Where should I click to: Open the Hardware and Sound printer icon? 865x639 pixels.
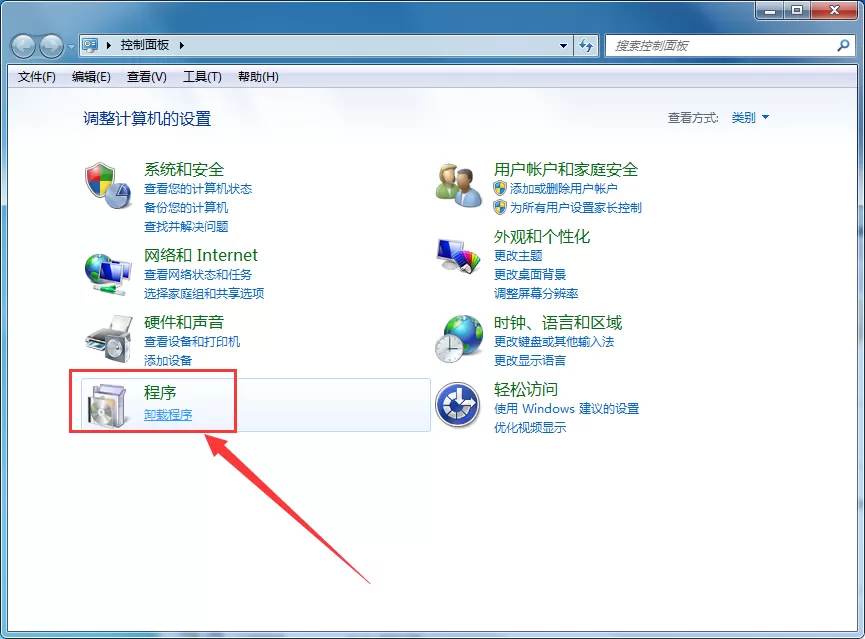(x=109, y=339)
